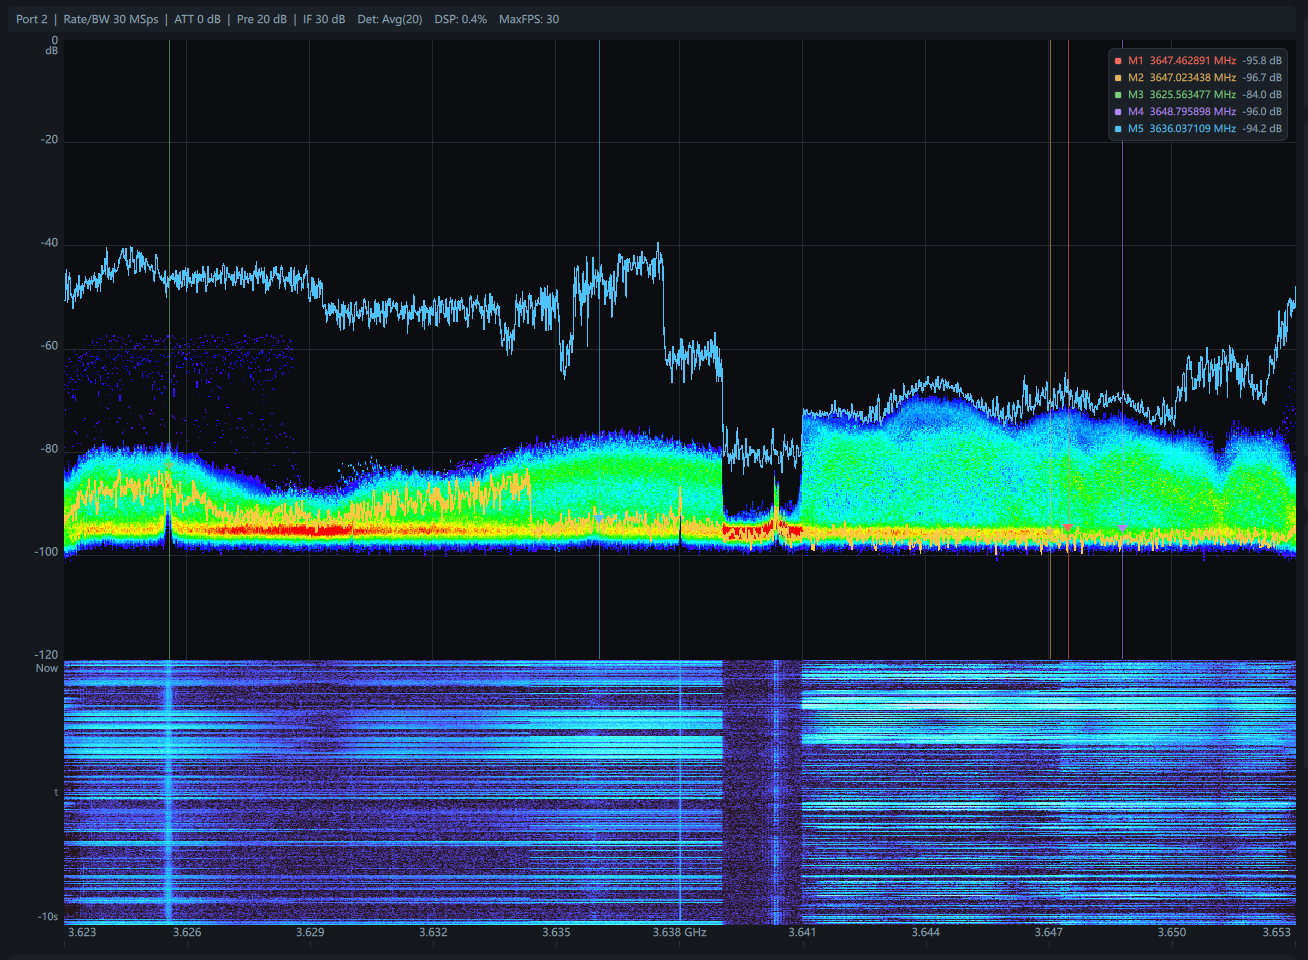Screen dimensions: 1308x960
Task: Adjust the ATT 0 dB attenuation setting
Action: click(197, 19)
